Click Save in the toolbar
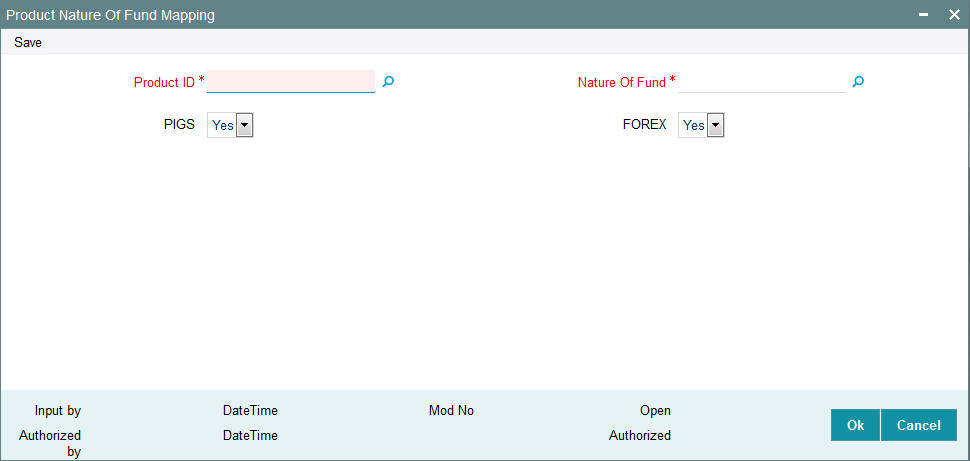970x461 pixels. point(28,43)
